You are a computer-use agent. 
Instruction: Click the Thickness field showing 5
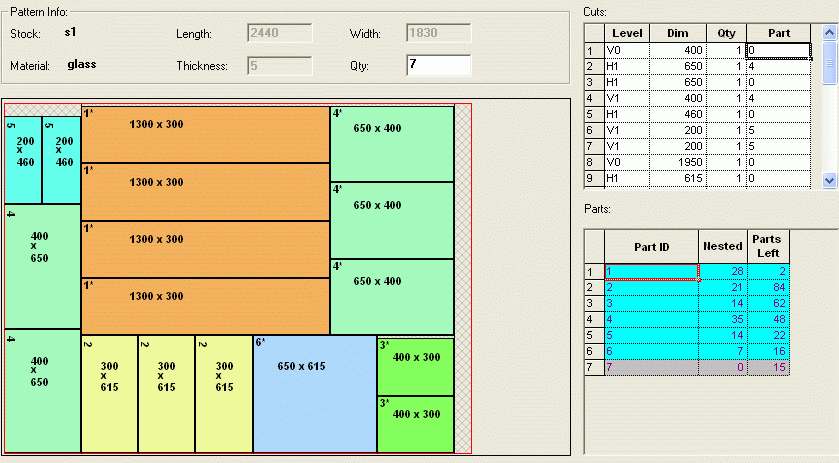coord(279,66)
